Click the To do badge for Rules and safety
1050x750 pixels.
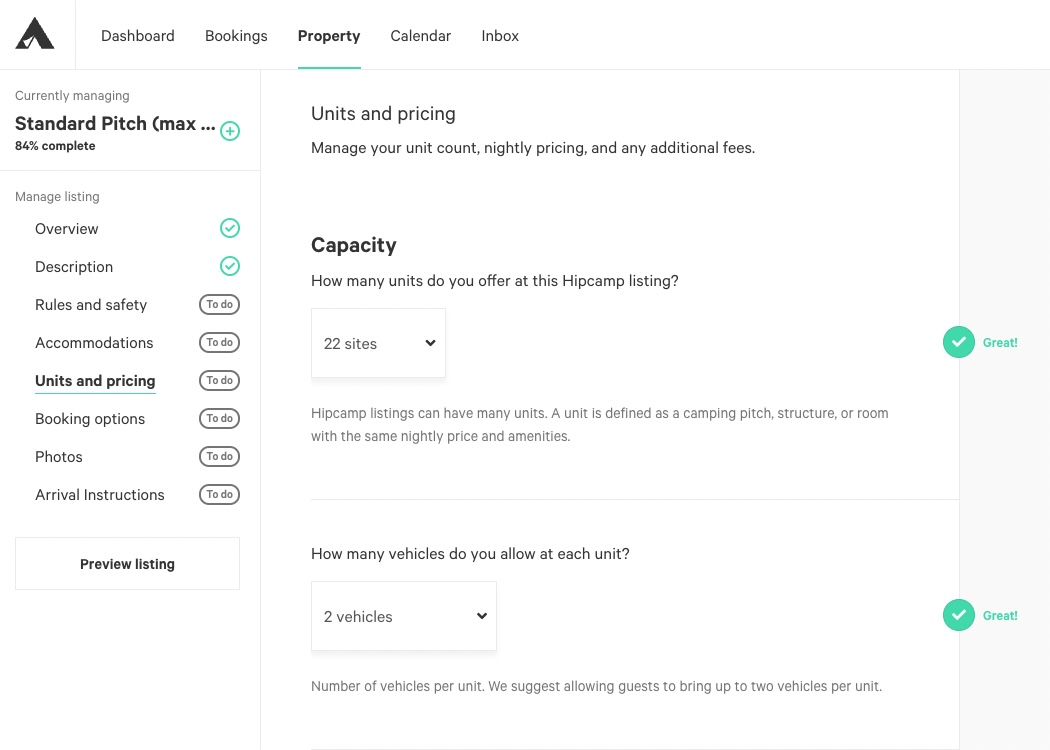pyautogui.click(x=219, y=305)
